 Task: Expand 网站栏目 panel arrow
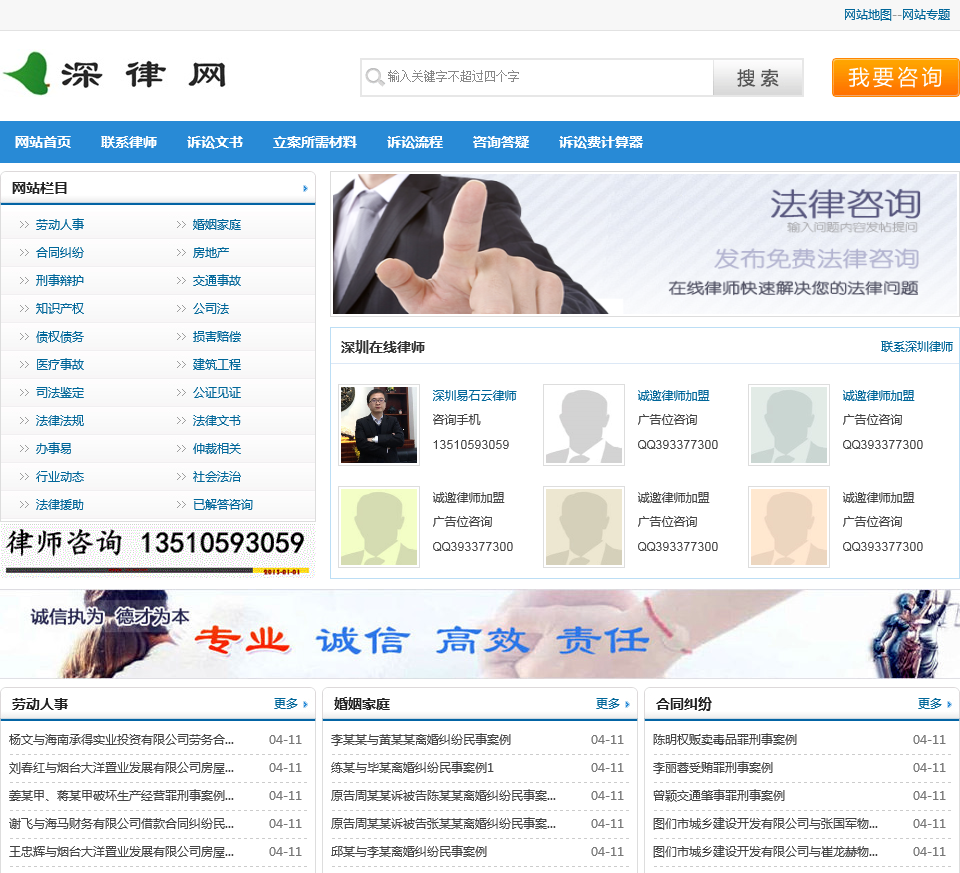(x=305, y=189)
